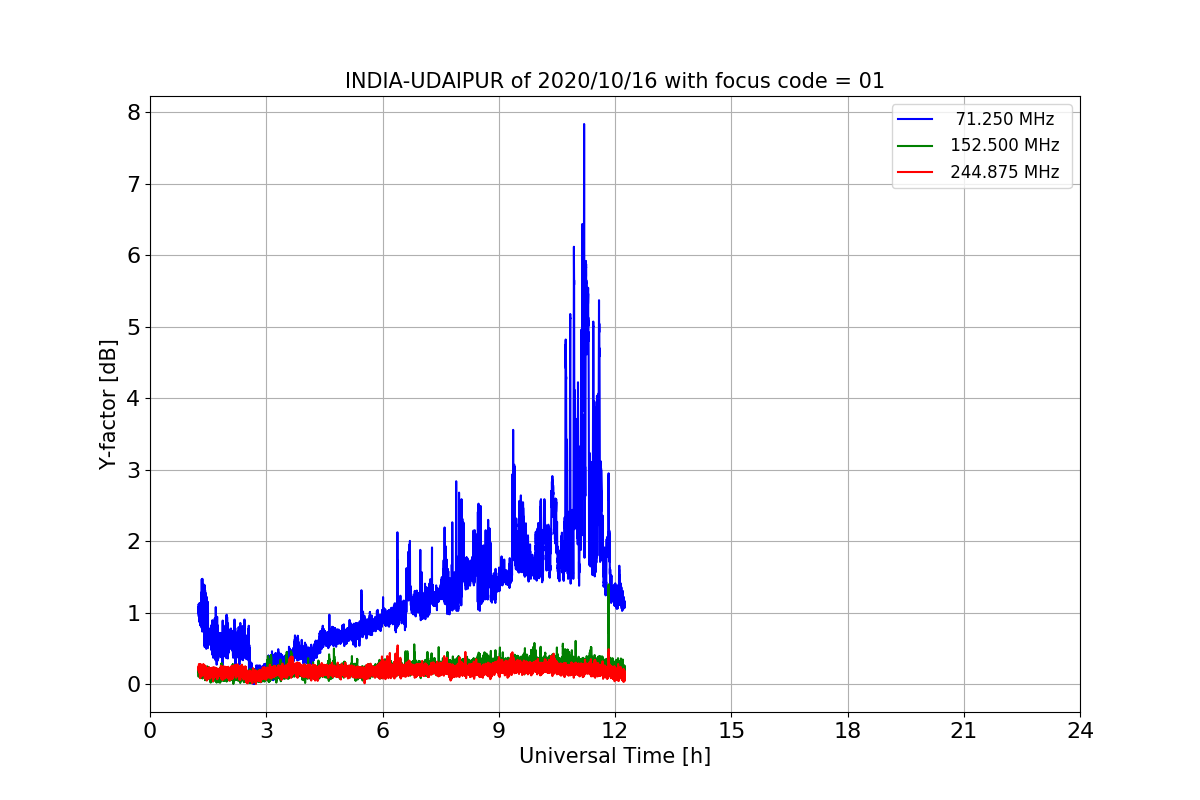
Task: Click x-axis tick label 18
Action: pyautogui.click(x=848, y=731)
